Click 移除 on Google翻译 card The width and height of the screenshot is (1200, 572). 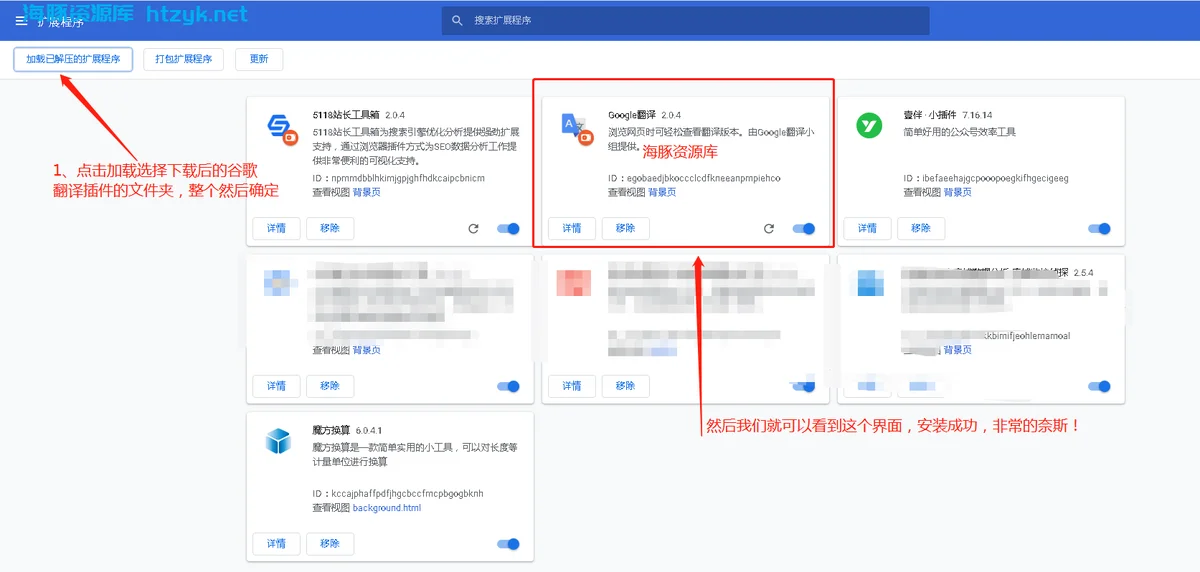[625, 228]
